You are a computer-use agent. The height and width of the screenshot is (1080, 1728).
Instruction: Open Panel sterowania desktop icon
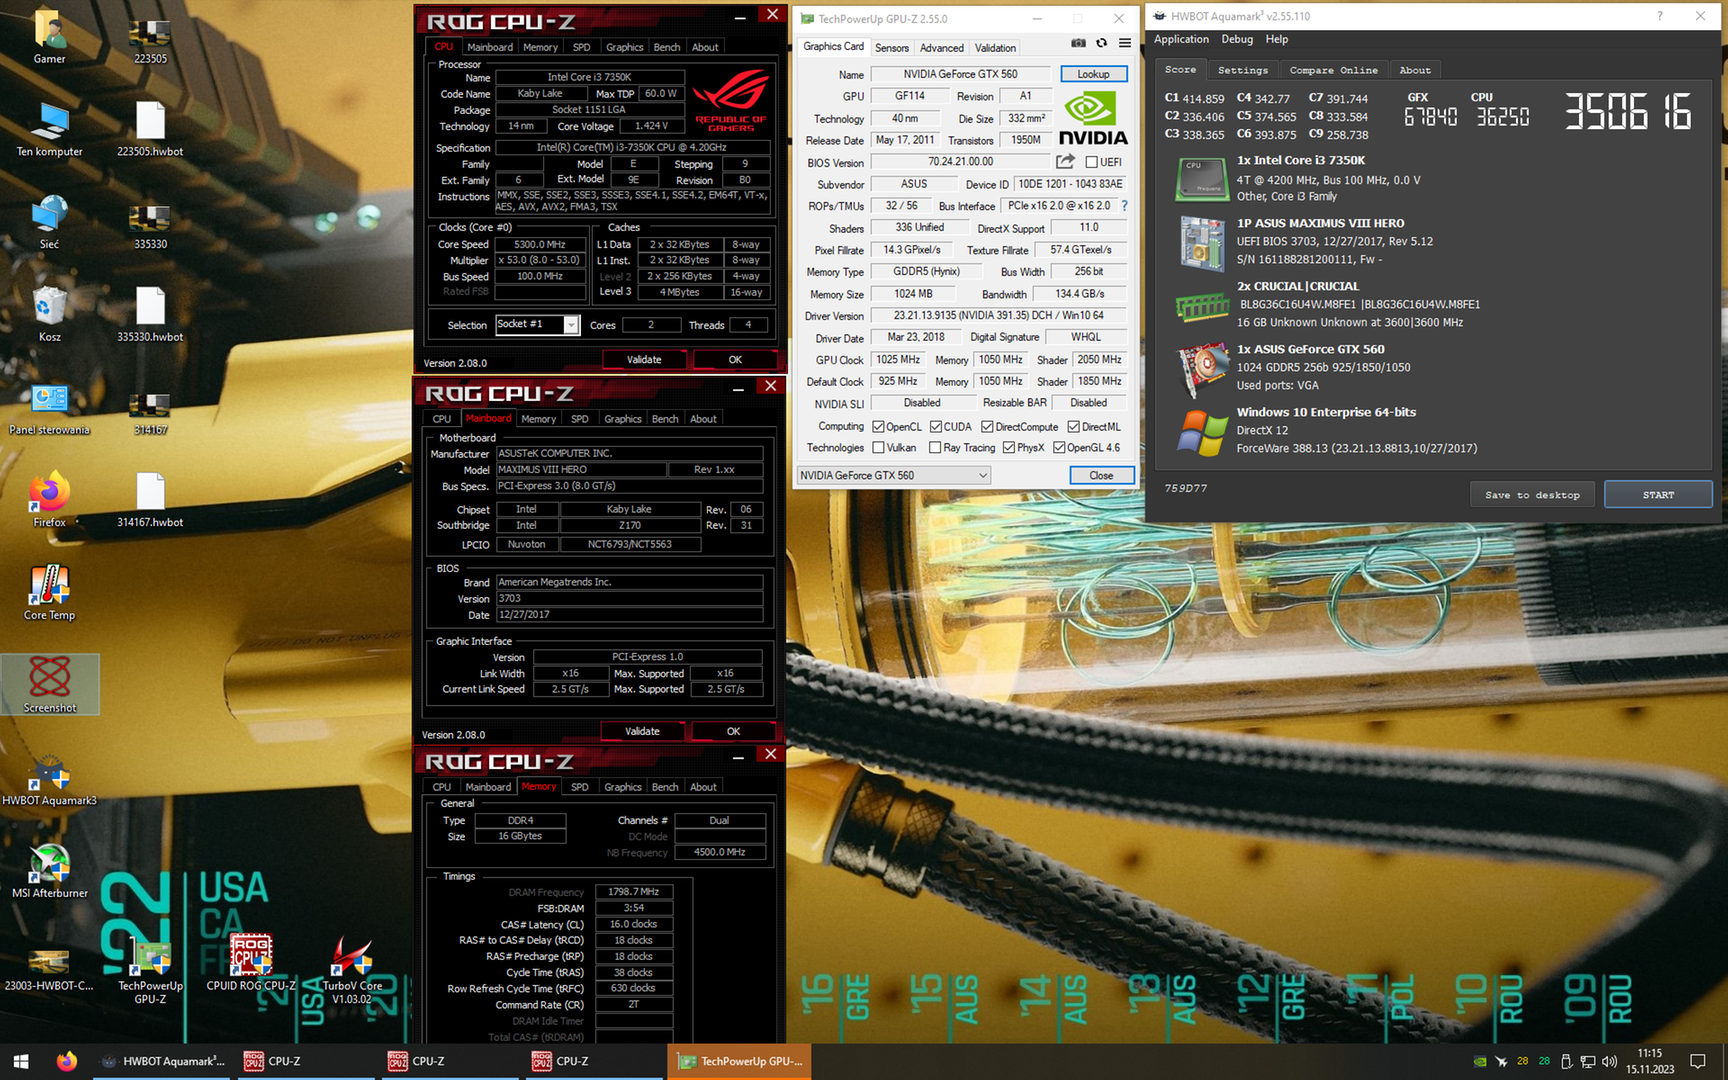50,408
